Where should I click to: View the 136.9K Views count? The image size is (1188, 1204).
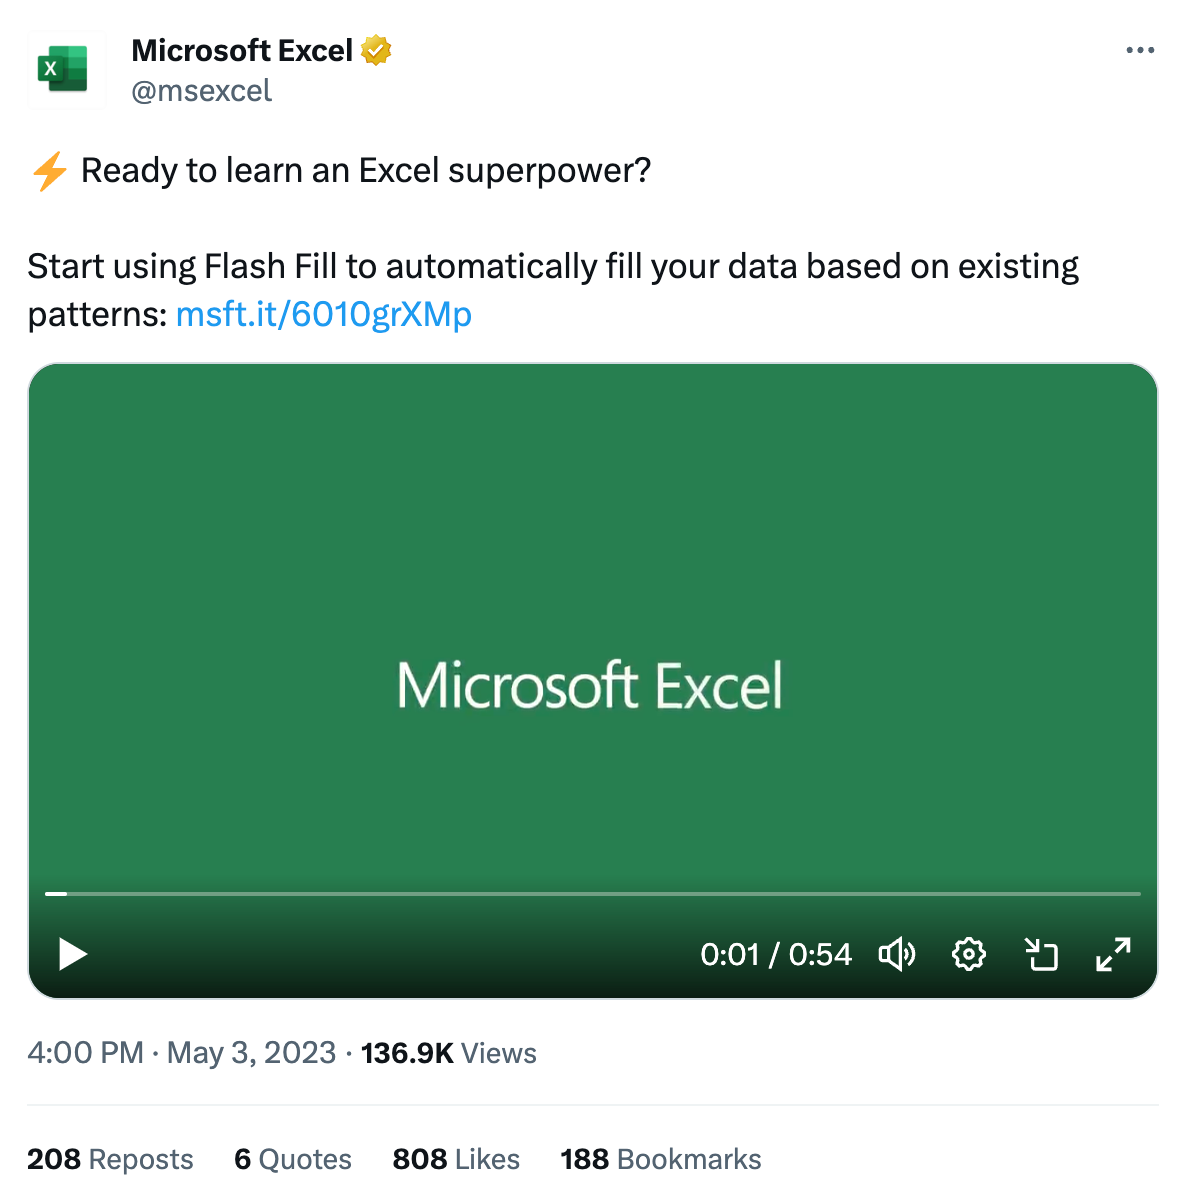(449, 1053)
